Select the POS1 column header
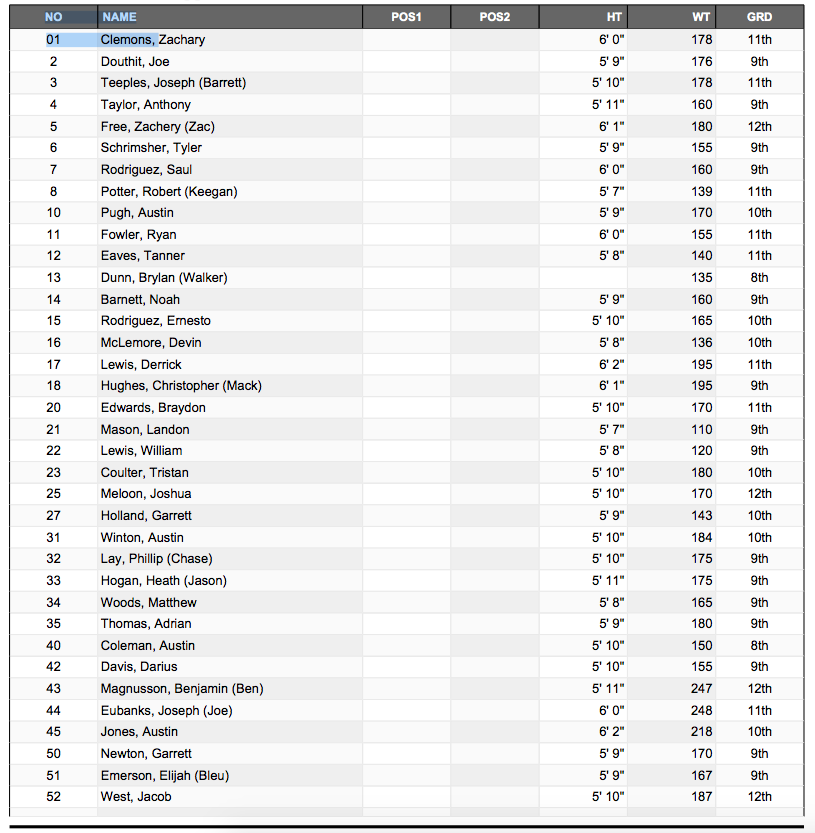 pyautogui.click(x=406, y=17)
